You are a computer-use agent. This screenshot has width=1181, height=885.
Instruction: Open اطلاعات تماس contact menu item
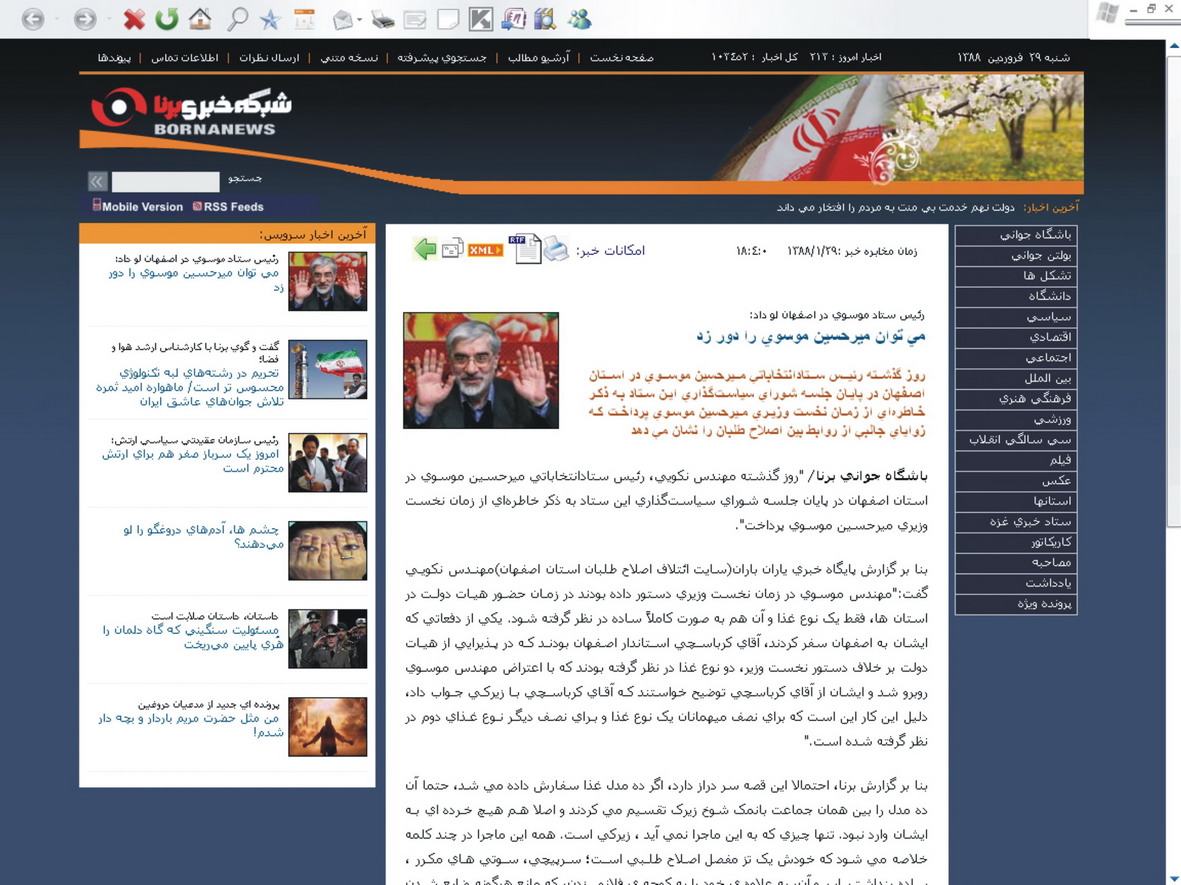point(185,57)
